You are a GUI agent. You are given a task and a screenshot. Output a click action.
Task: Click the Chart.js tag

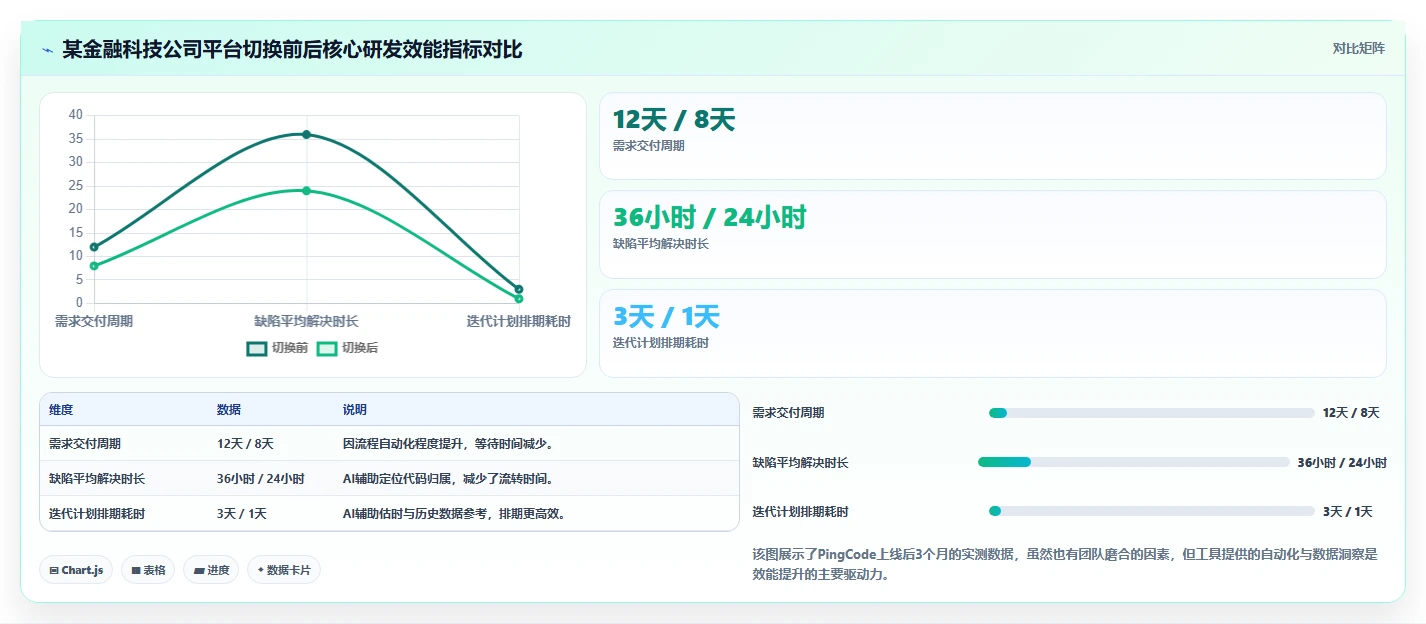[77, 570]
